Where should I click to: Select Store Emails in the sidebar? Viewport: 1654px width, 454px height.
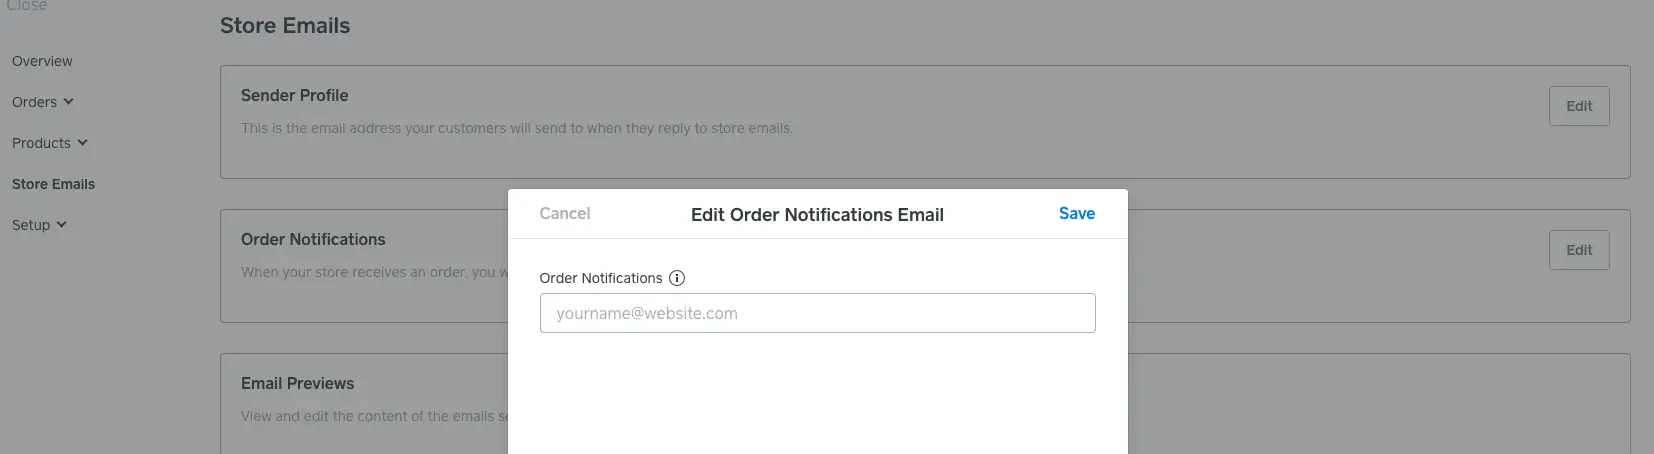point(53,184)
